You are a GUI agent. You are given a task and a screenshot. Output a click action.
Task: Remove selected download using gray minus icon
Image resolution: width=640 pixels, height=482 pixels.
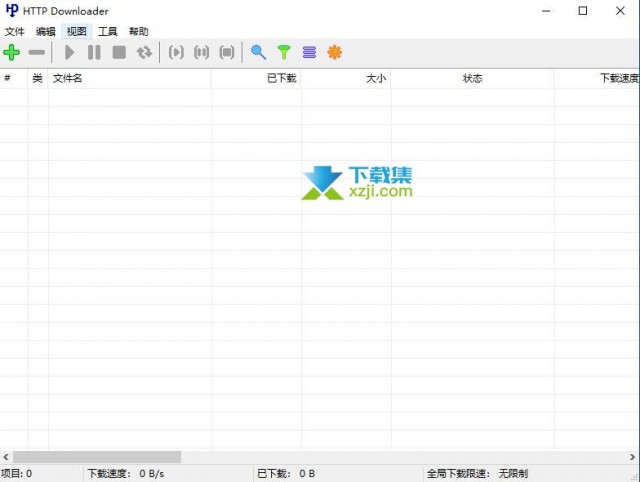pyautogui.click(x=37, y=52)
